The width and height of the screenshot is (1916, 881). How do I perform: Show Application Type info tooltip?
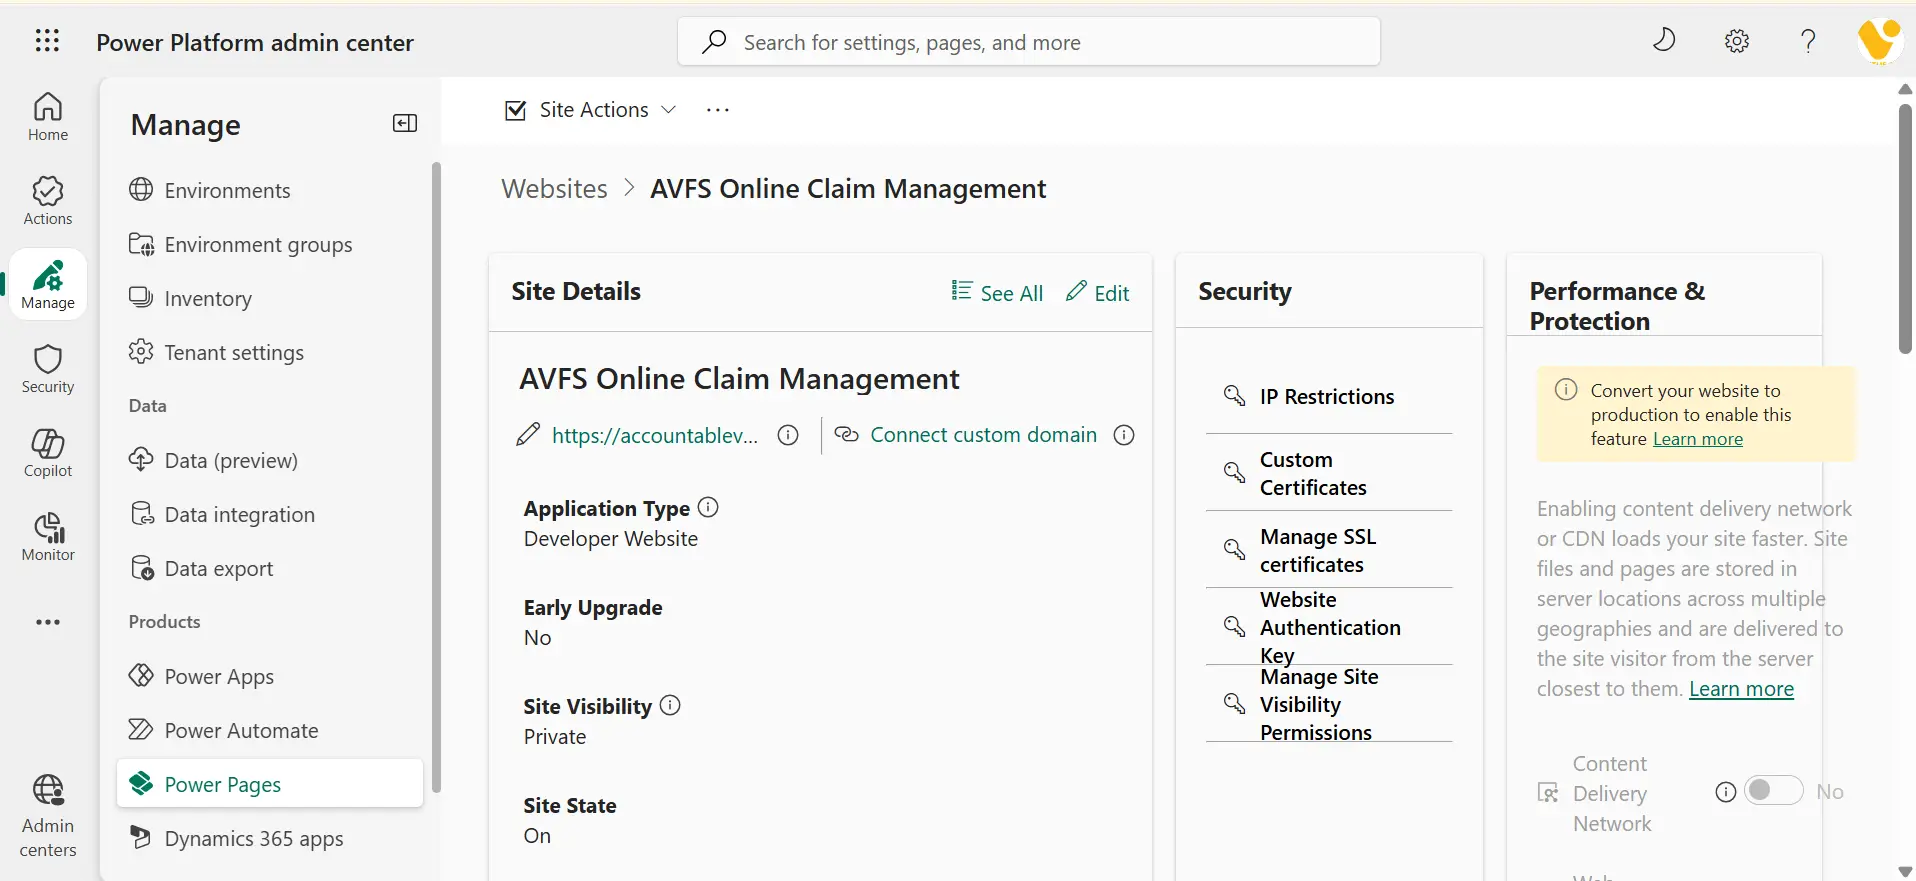pyautogui.click(x=708, y=507)
